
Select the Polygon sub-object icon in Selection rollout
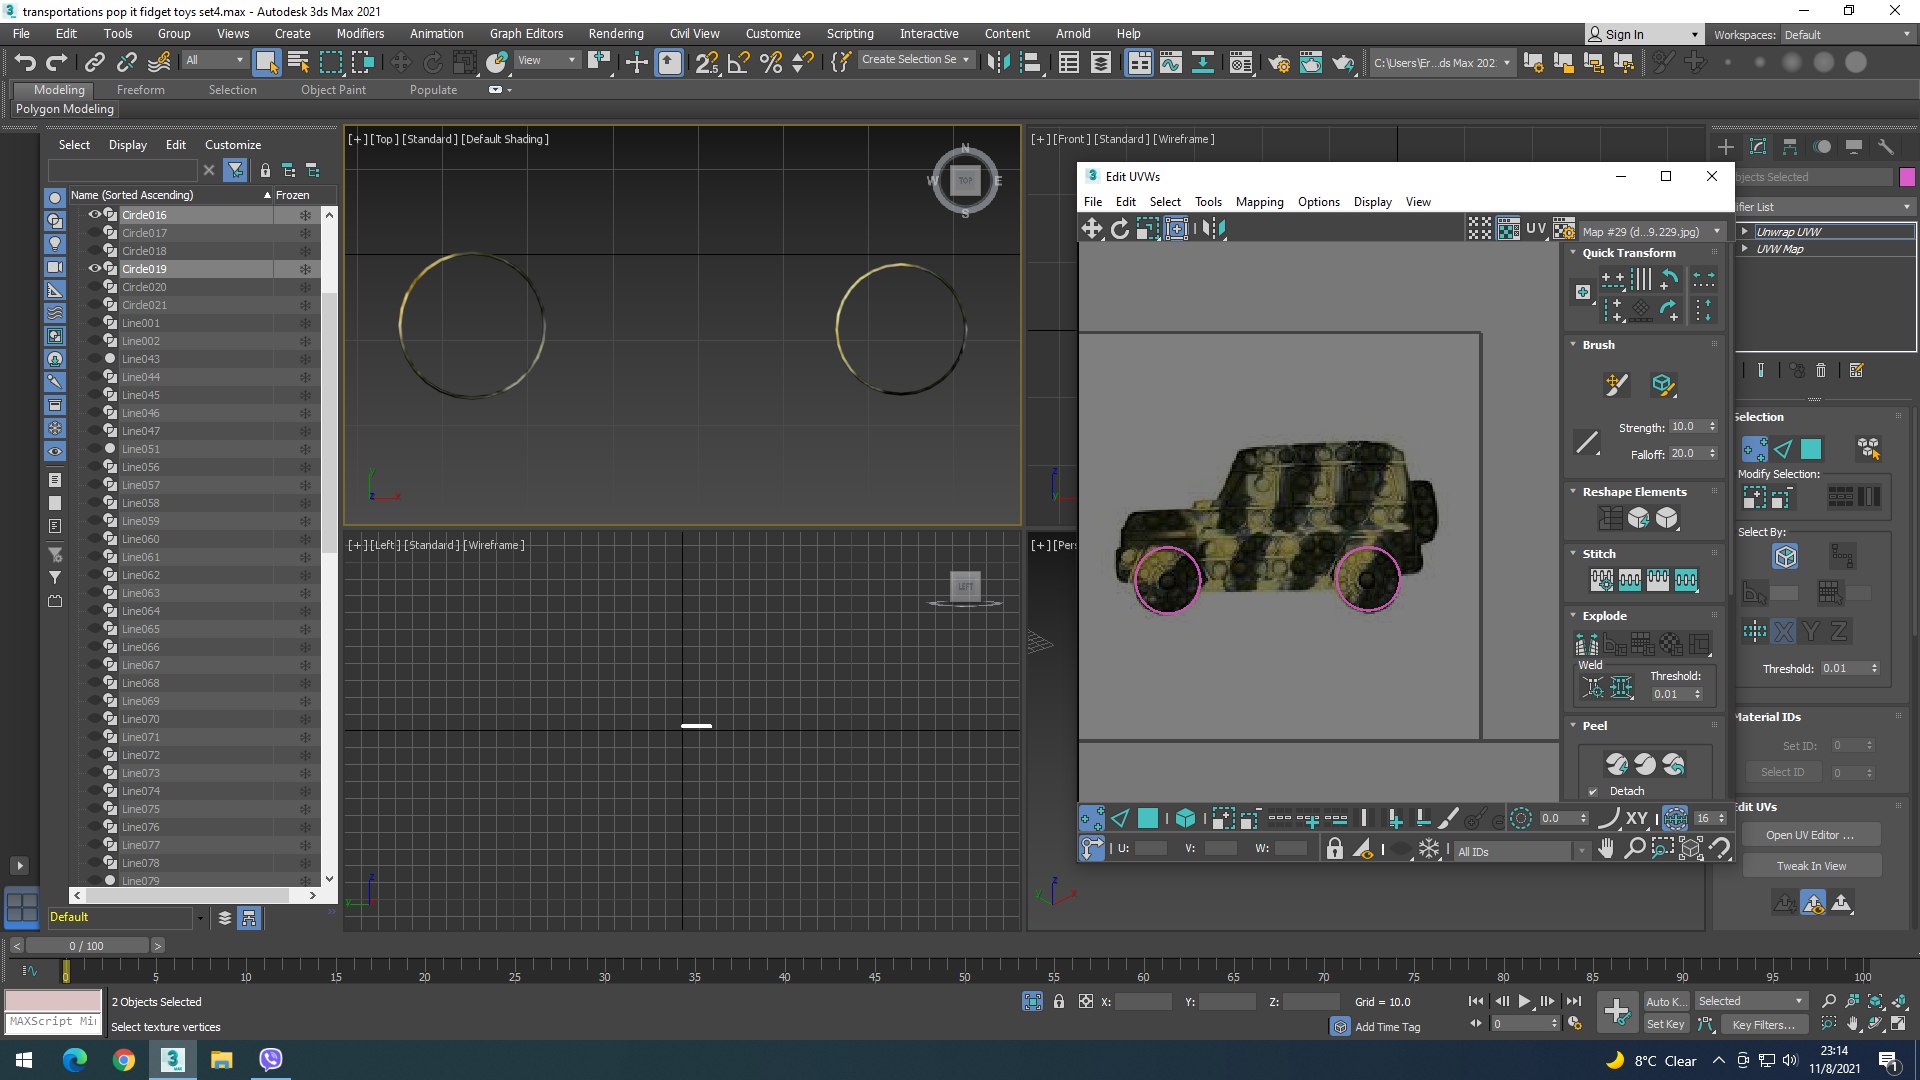click(1811, 449)
